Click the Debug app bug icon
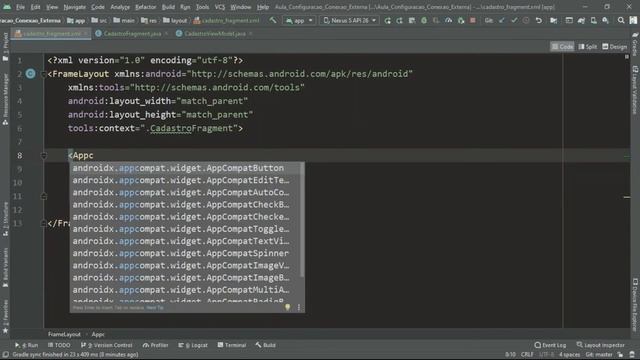 424,20
